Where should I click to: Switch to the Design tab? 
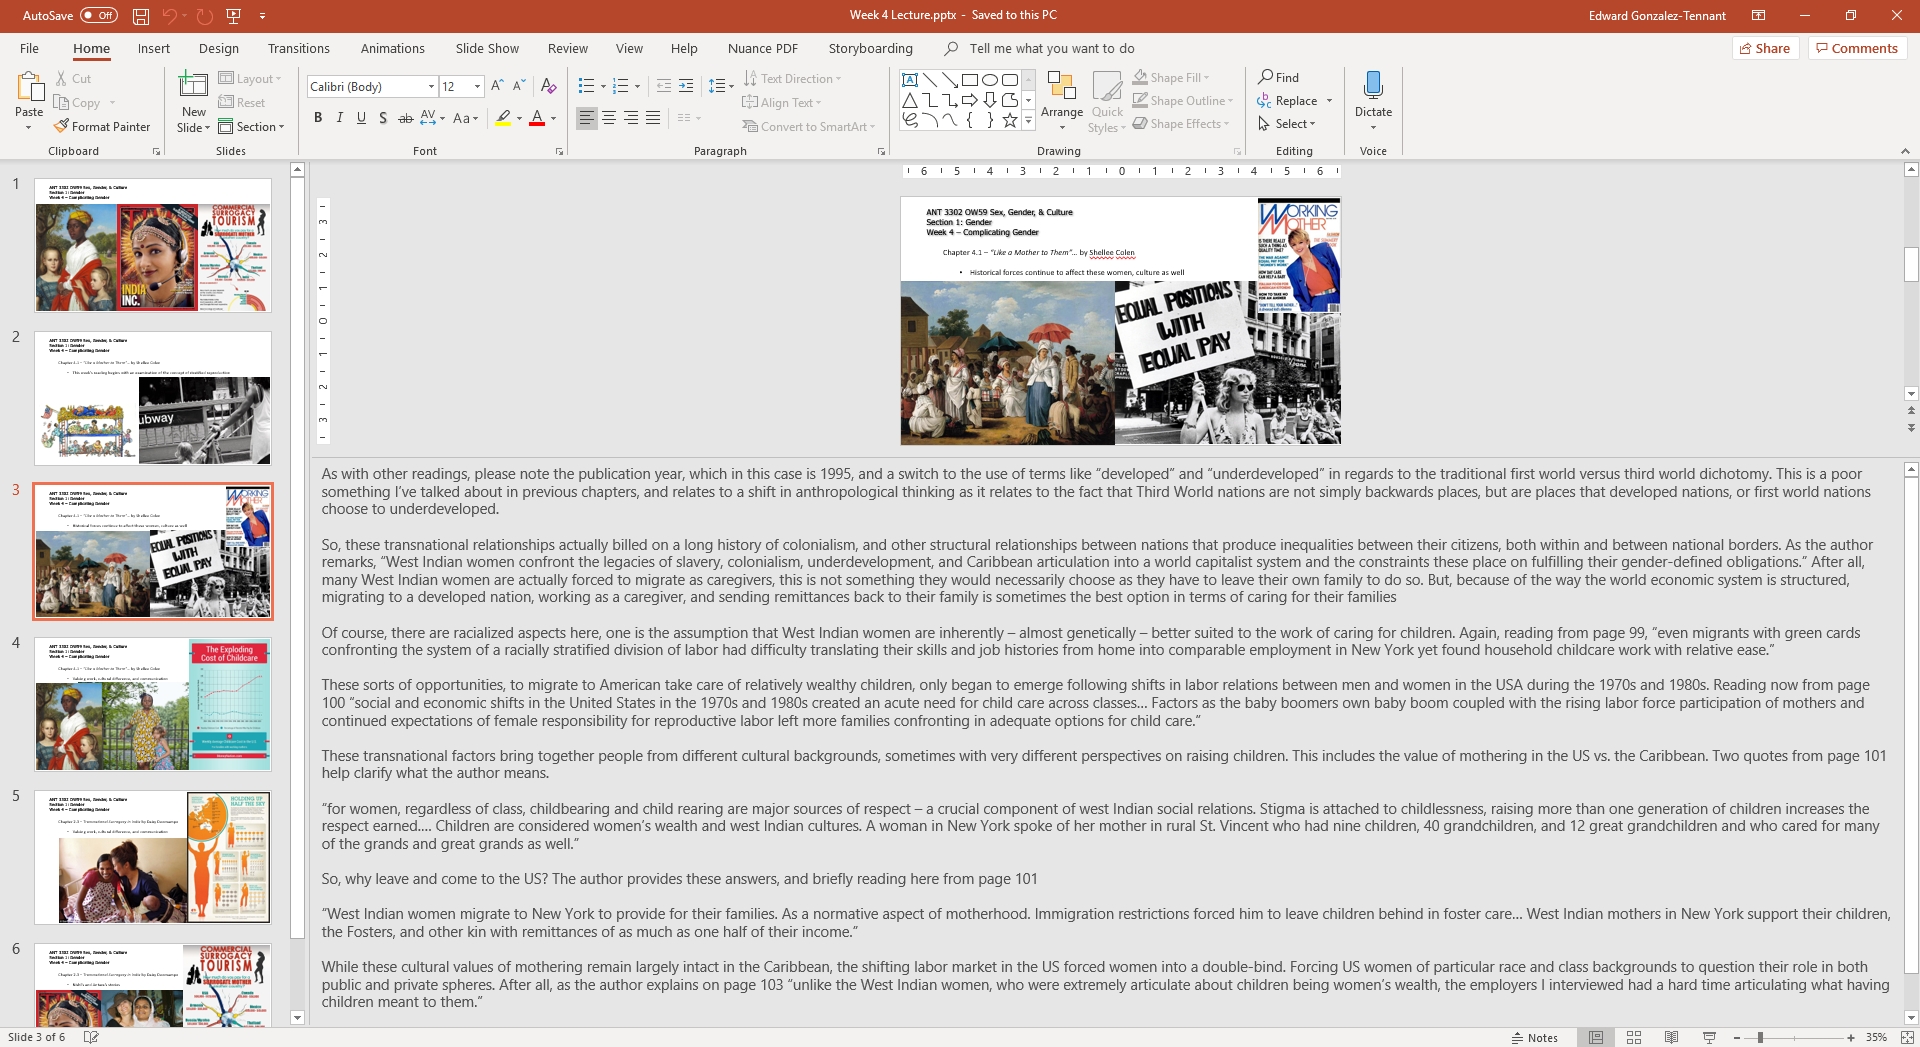tap(218, 48)
